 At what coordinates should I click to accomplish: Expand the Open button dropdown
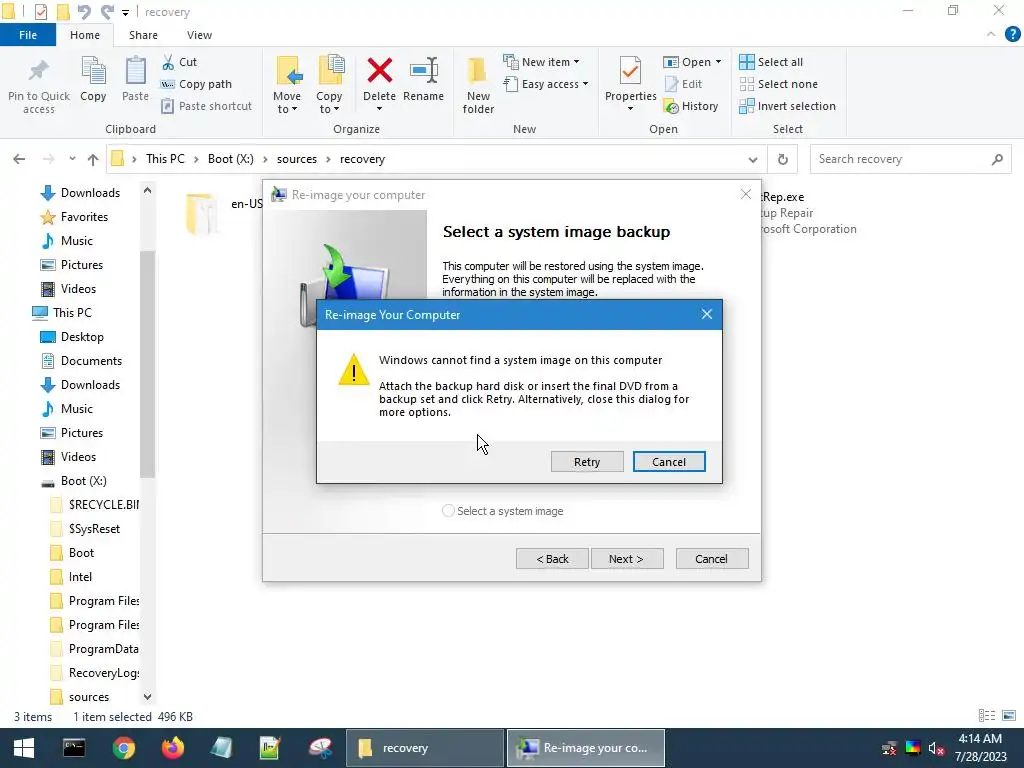tap(718, 62)
